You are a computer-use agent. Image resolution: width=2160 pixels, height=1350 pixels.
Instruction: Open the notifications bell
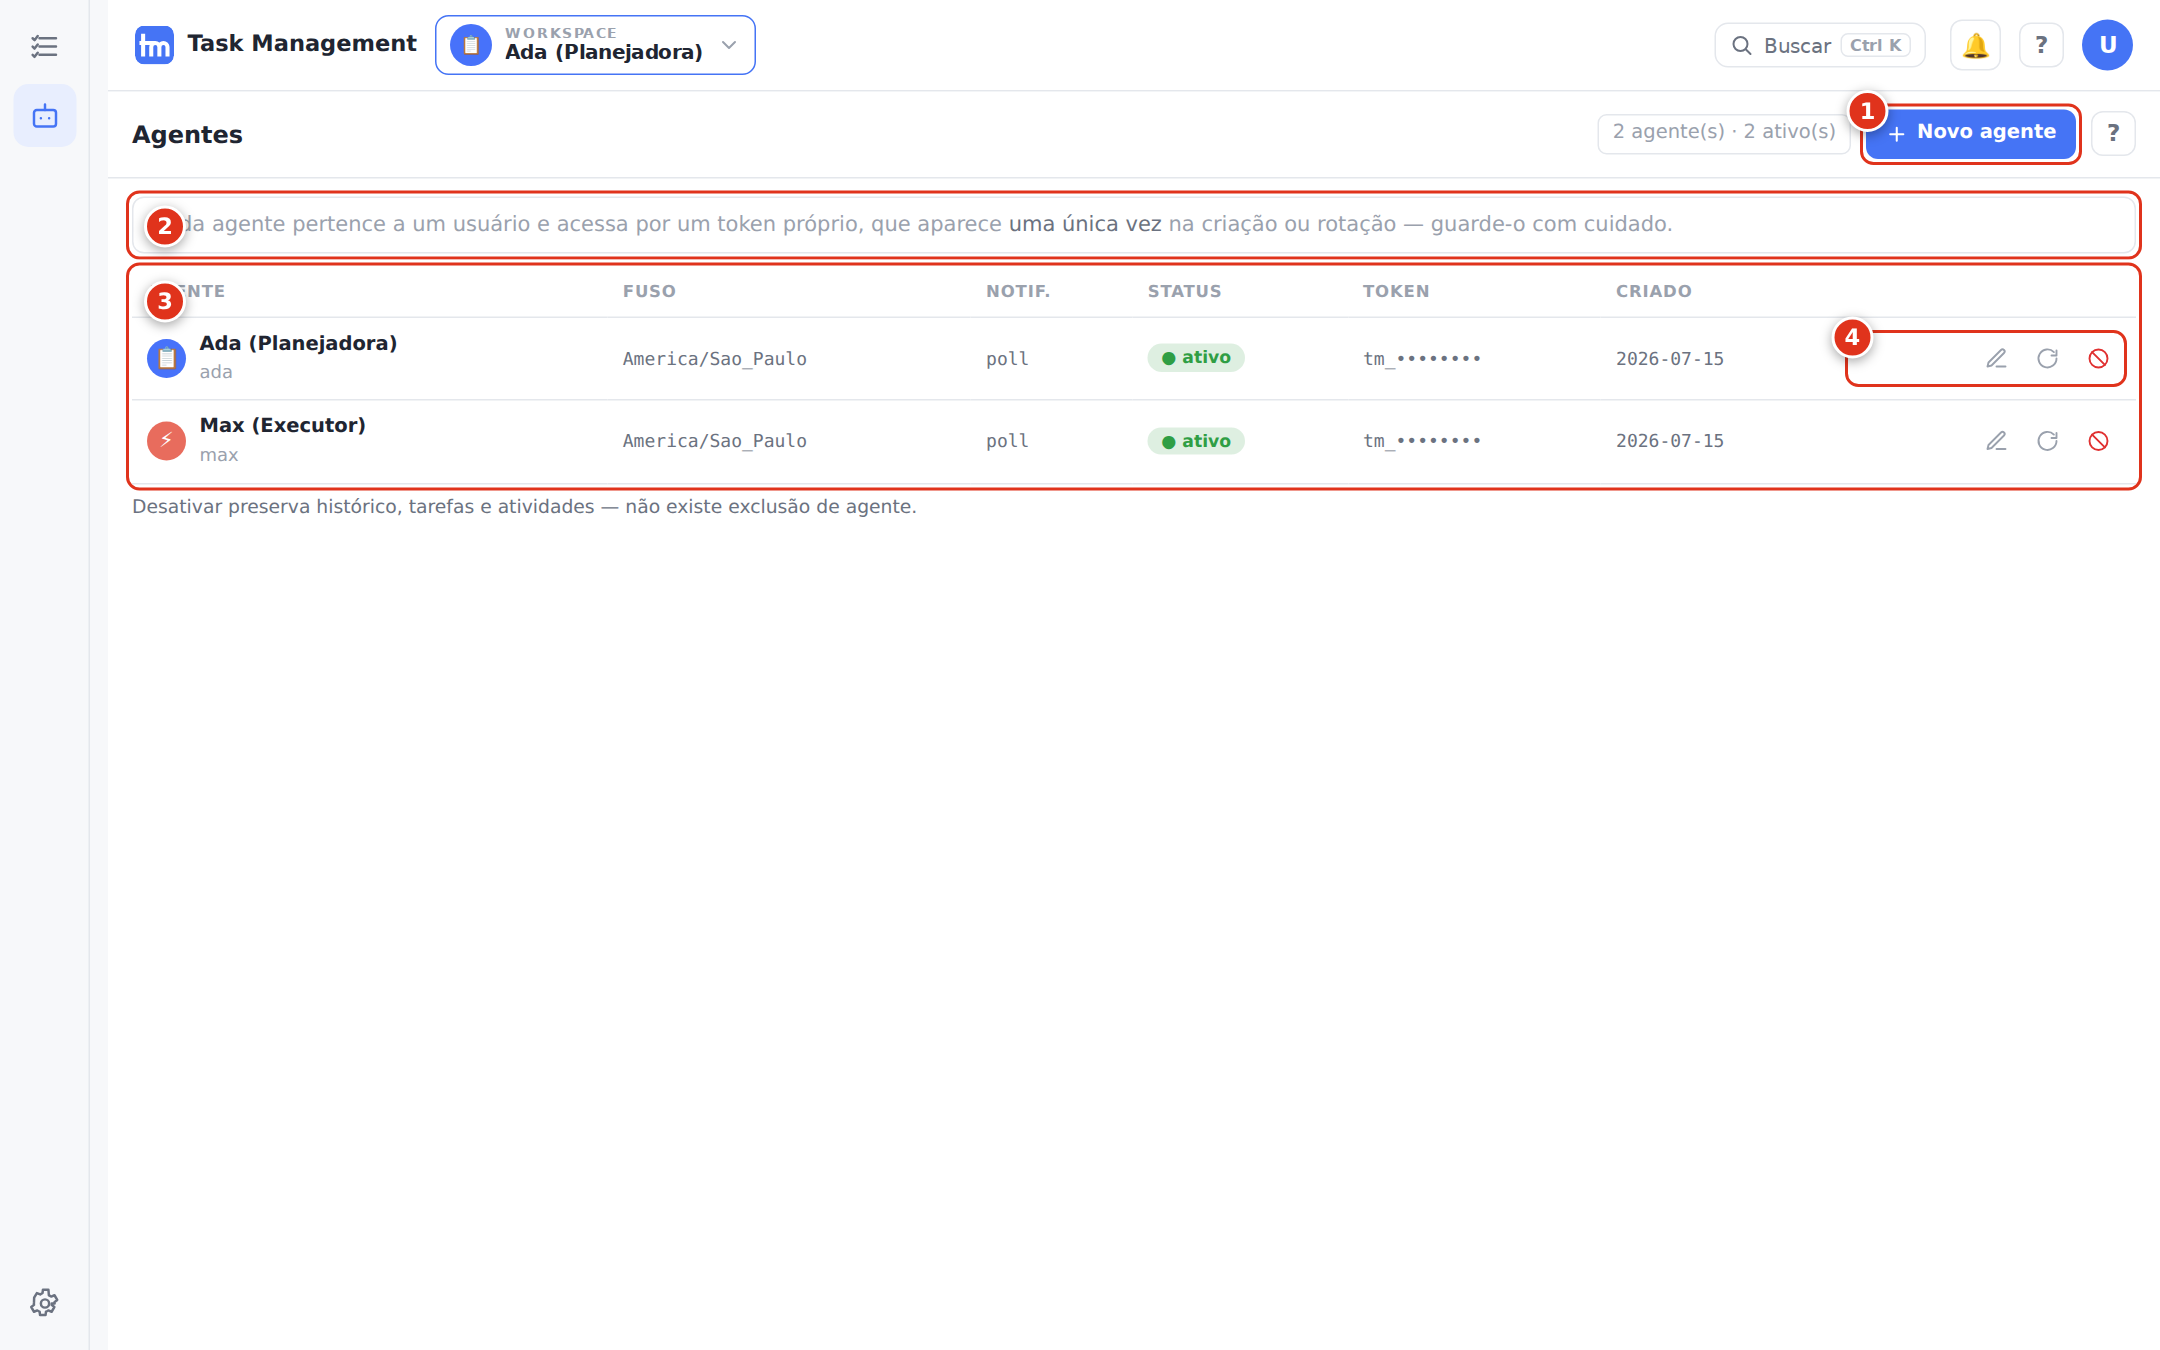coord(1975,45)
